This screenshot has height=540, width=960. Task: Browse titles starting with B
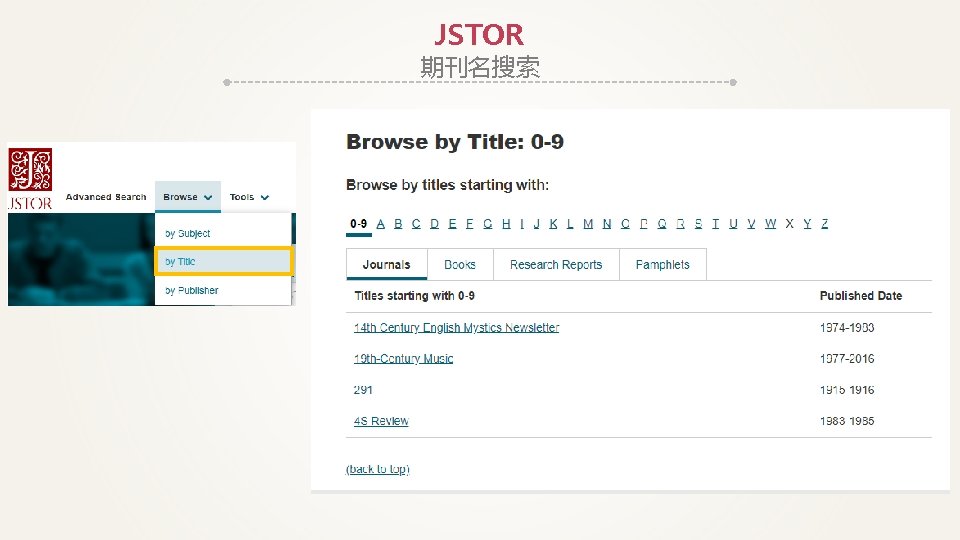pos(398,223)
